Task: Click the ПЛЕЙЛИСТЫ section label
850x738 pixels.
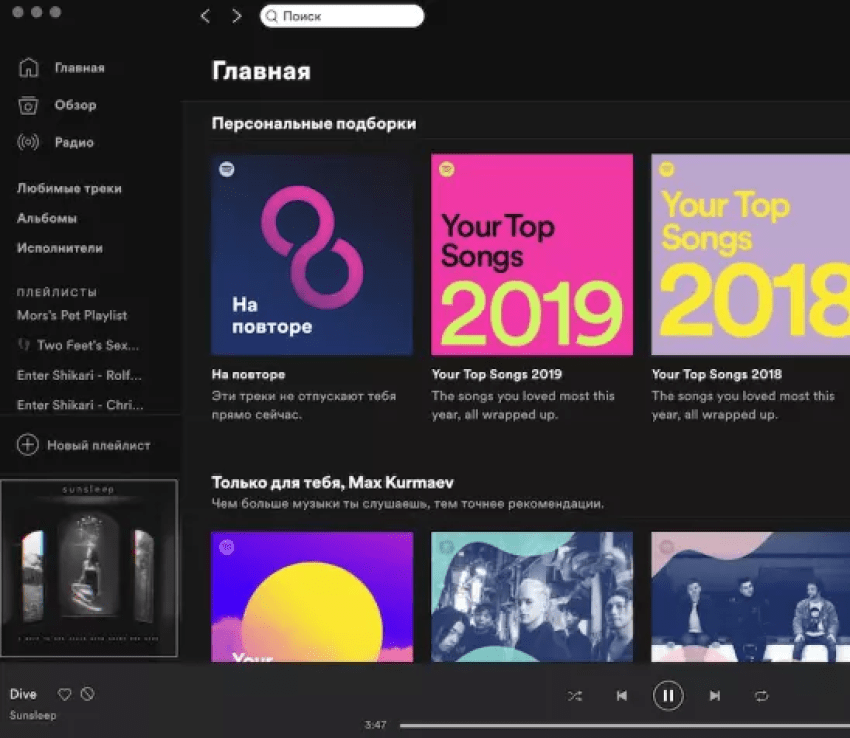Action: click(x=57, y=292)
